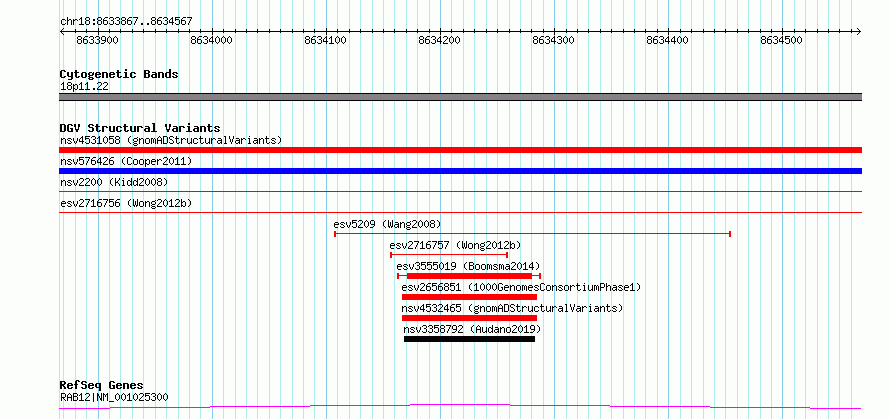This screenshot has width=890, height=419.
Task: Click the right arrowhead of the ruler
Action: [859, 31]
